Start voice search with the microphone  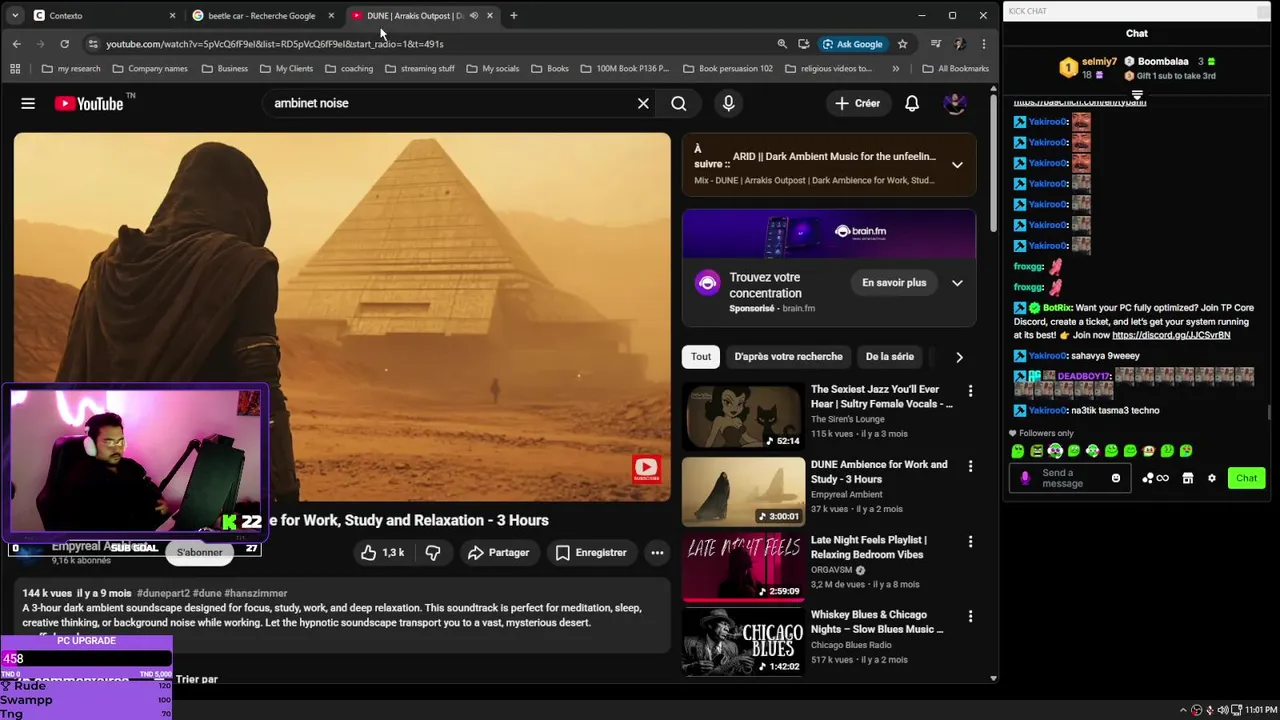pyautogui.click(x=728, y=103)
